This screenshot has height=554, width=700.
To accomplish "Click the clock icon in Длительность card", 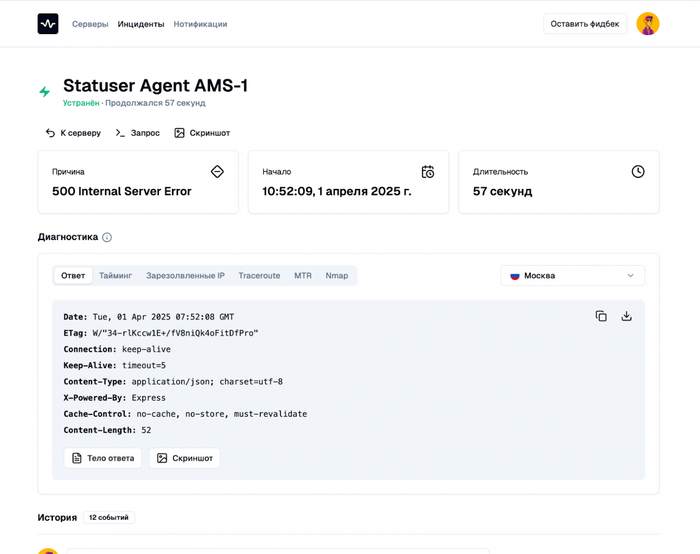I will tap(638, 172).
